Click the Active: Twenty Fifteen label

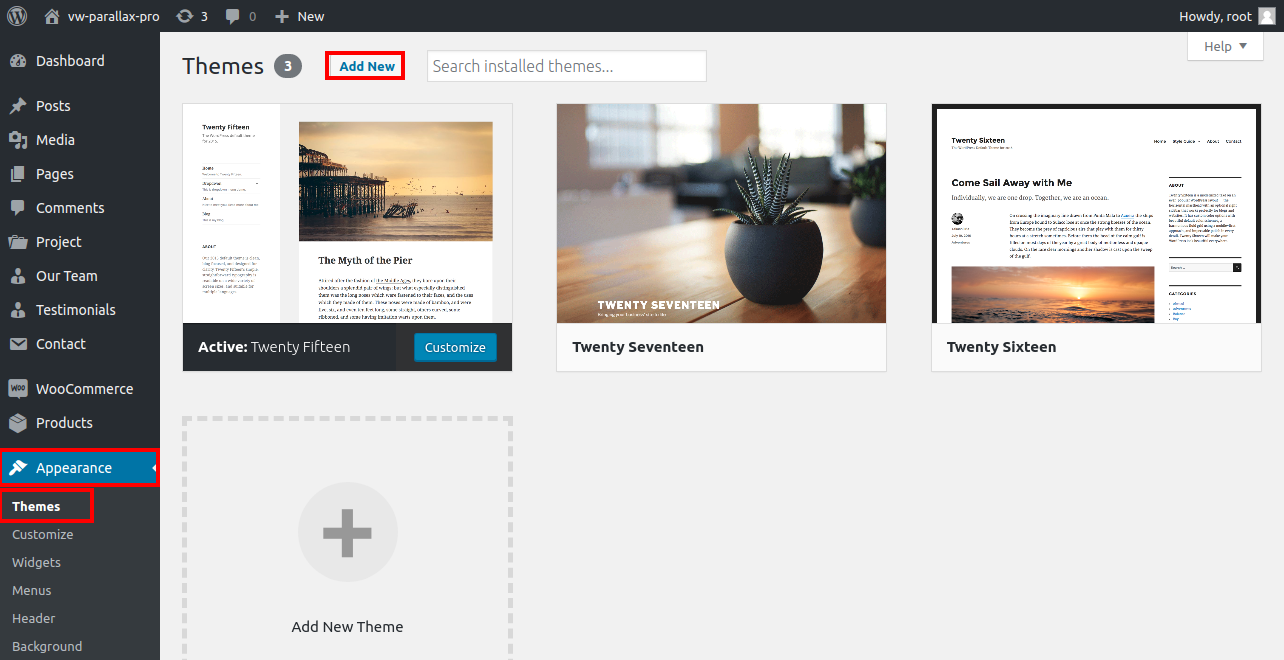pos(274,347)
